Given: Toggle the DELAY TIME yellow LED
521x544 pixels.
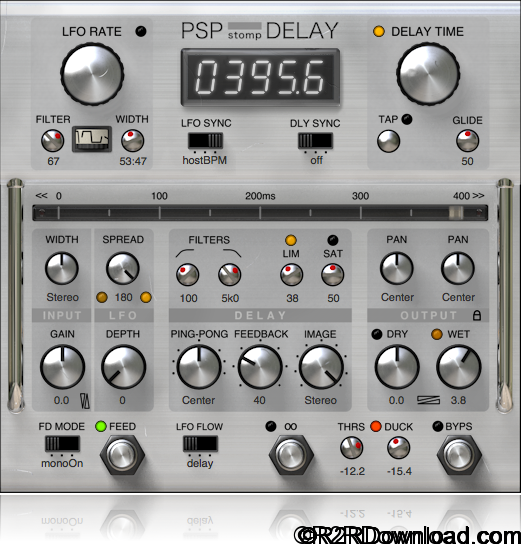Looking at the screenshot, I should [378, 31].
